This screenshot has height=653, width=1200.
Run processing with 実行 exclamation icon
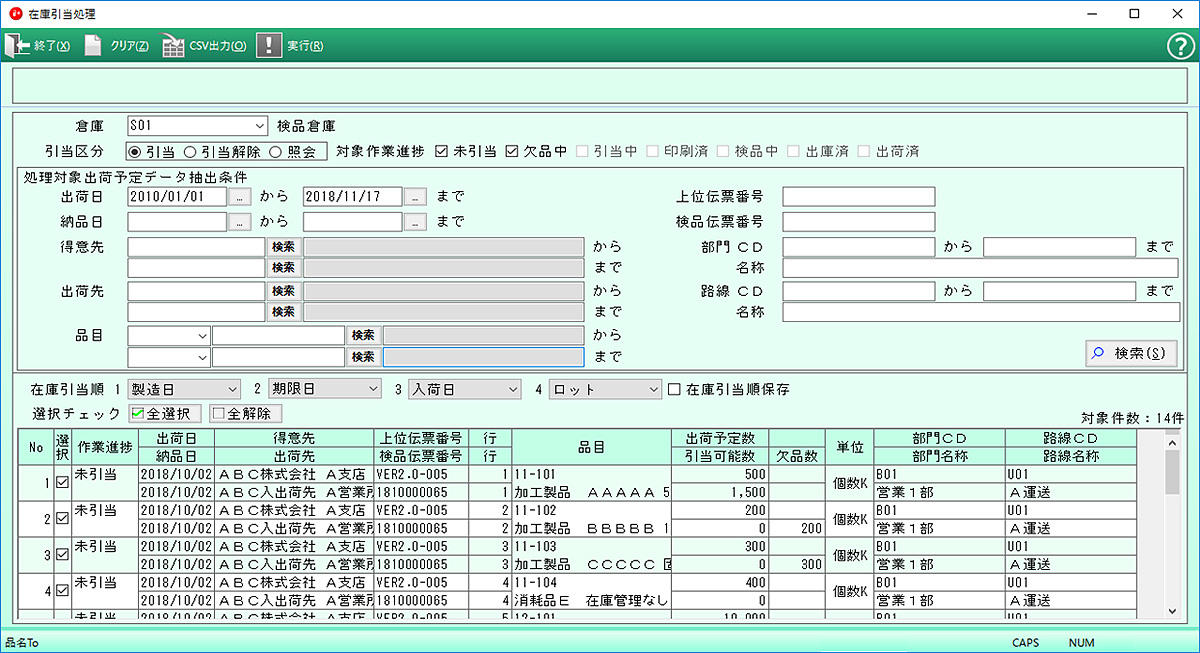tap(269, 46)
